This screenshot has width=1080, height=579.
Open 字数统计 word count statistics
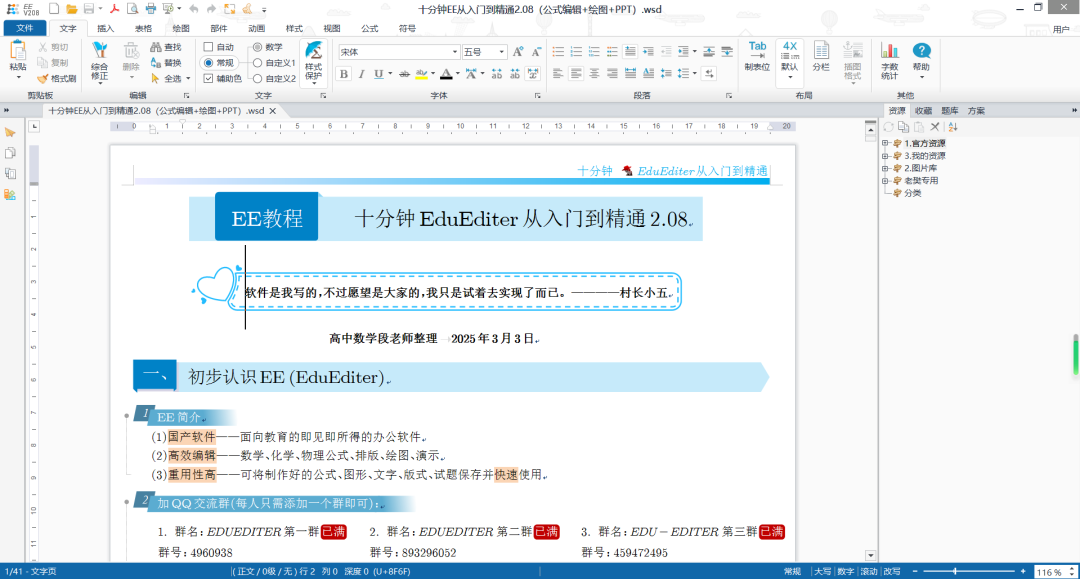[890, 60]
